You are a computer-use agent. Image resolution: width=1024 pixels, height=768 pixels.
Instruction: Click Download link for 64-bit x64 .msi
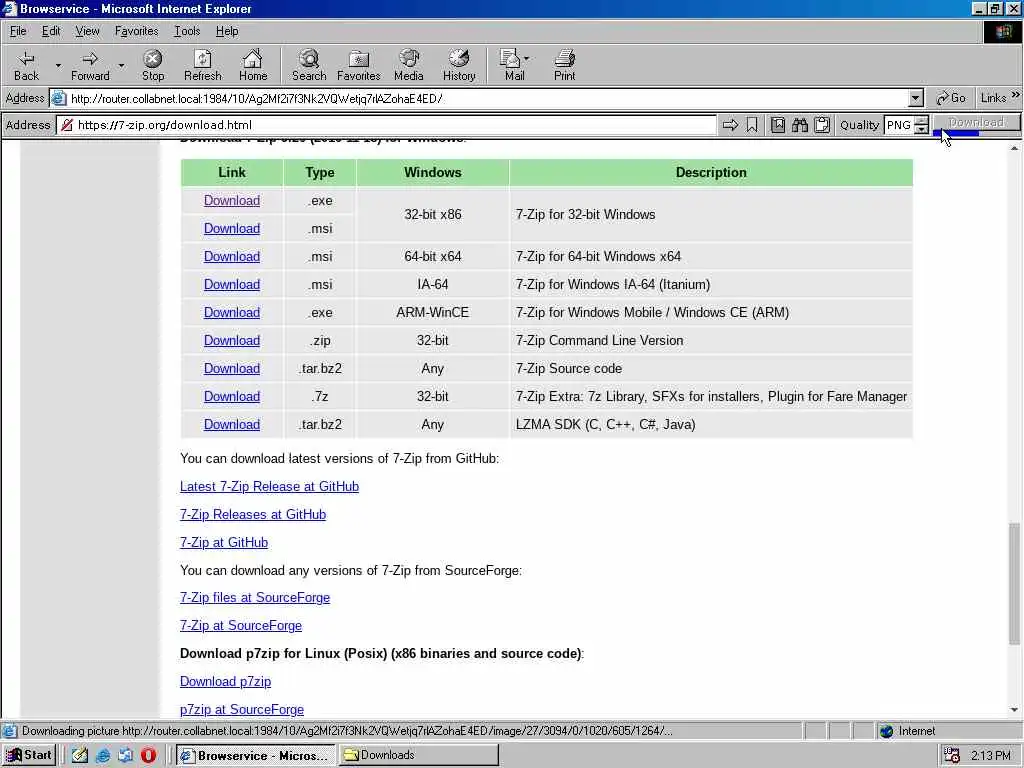pyautogui.click(x=232, y=257)
